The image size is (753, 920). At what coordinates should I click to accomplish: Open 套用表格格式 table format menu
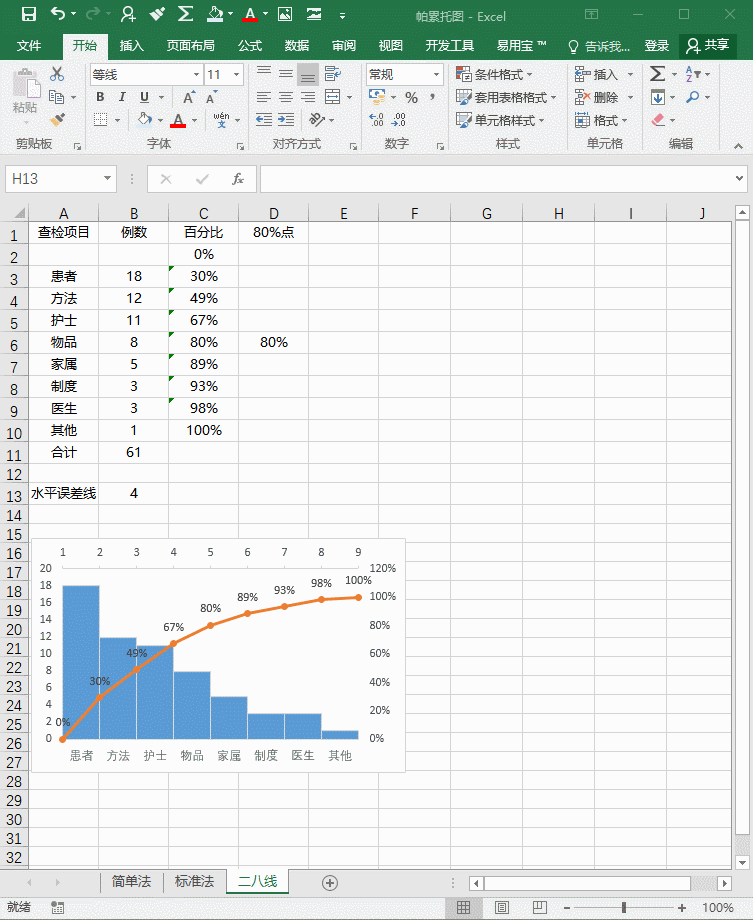(506, 97)
